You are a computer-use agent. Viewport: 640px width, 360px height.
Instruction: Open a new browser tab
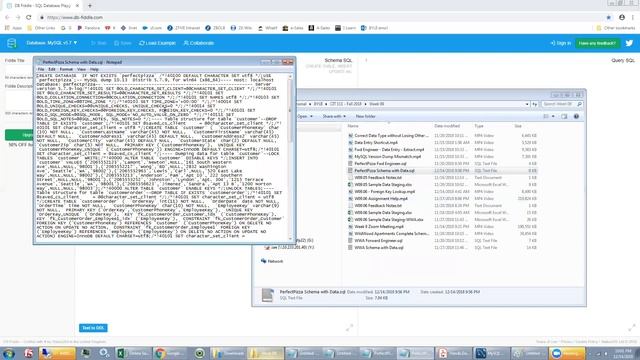(x=90, y=6)
